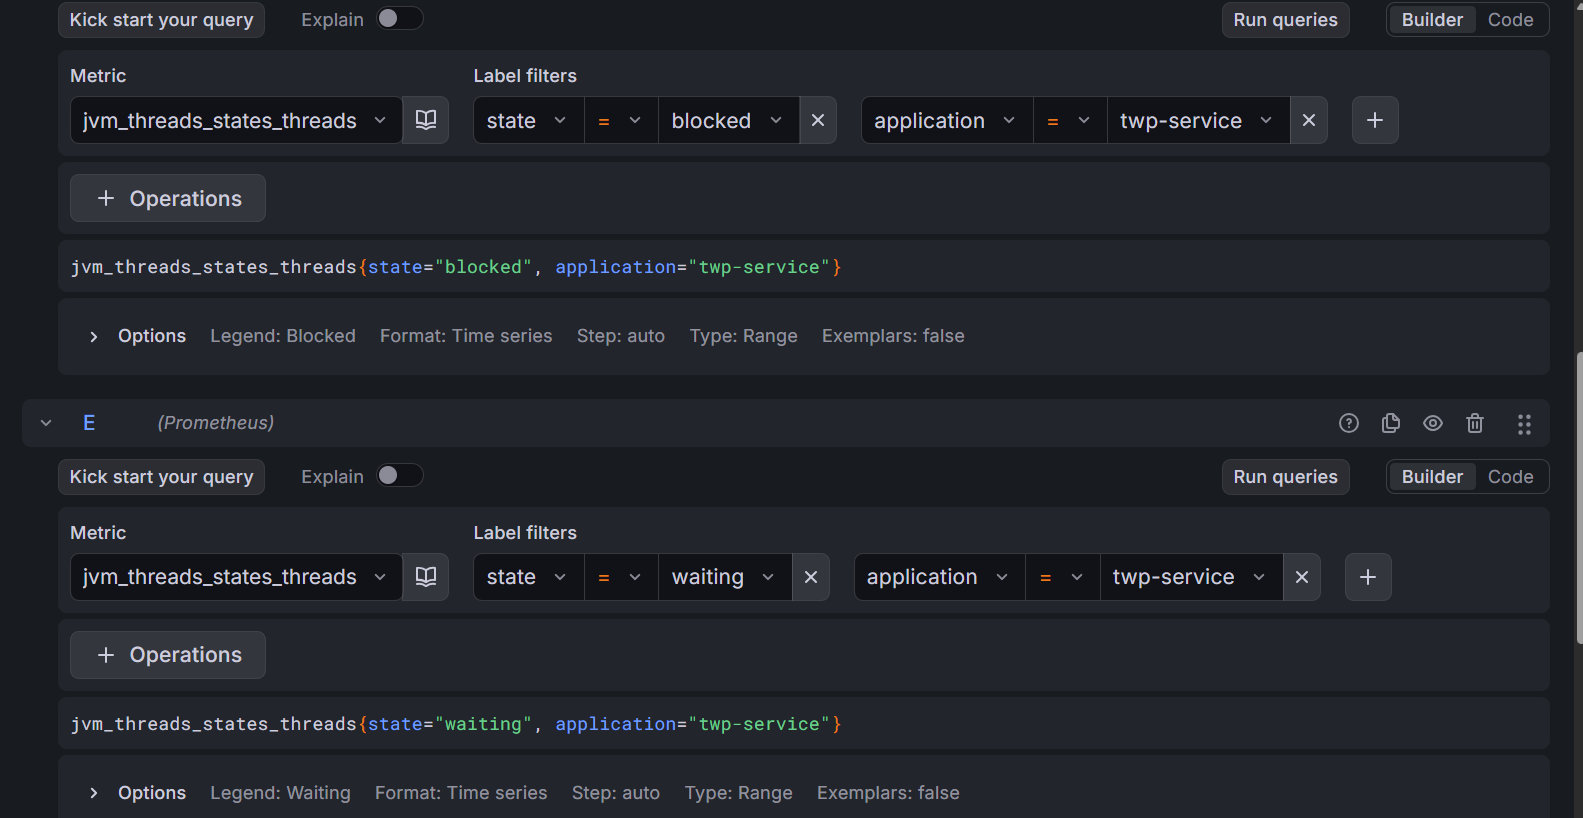This screenshot has height=818, width=1583.
Task: Click query E name letter
Action: pyautogui.click(x=89, y=423)
